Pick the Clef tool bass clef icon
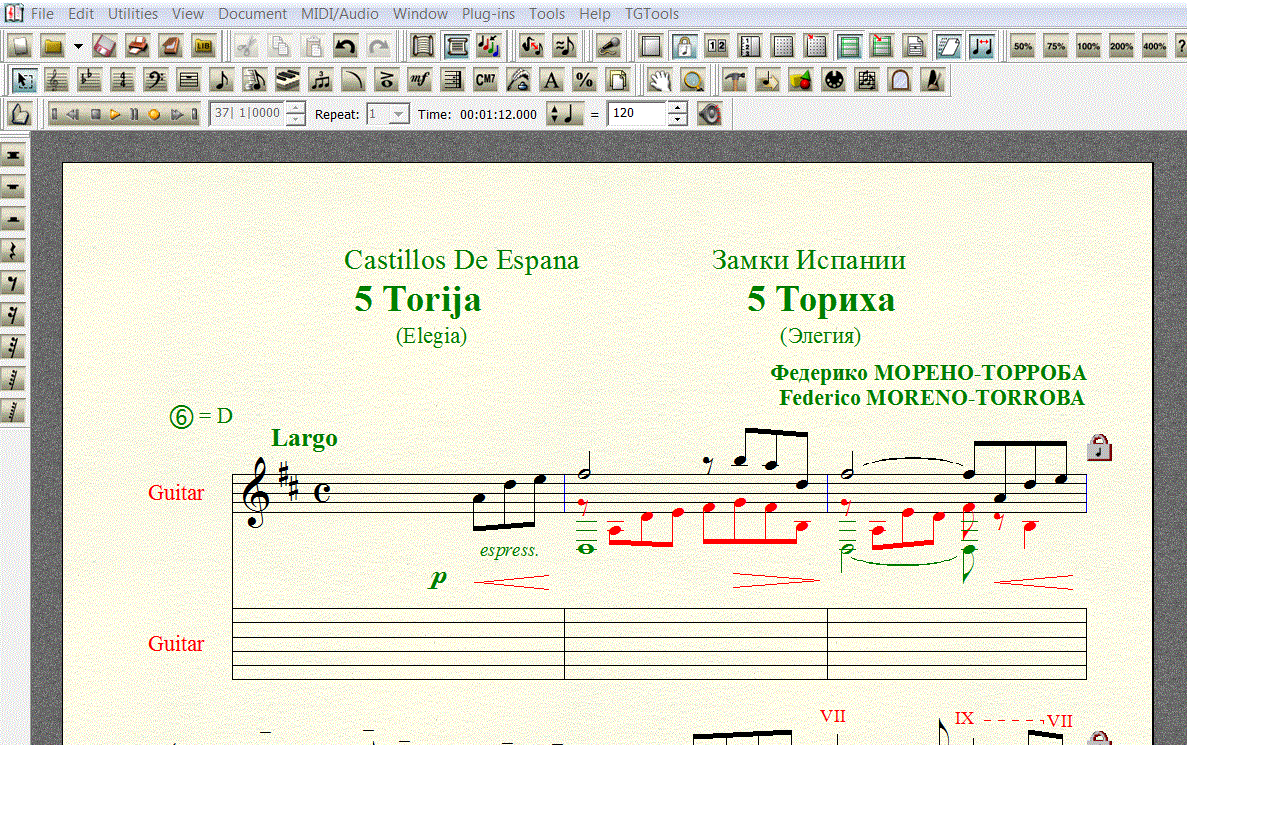Screen dimensions: 1274x817 [x=156, y=81]
